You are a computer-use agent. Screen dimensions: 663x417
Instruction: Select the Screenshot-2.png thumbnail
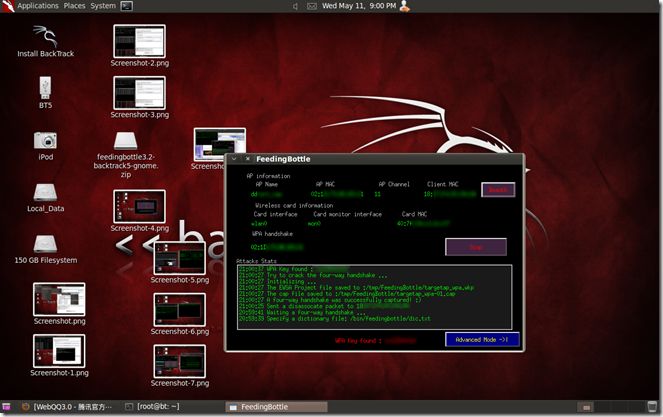tap(140, 41)
